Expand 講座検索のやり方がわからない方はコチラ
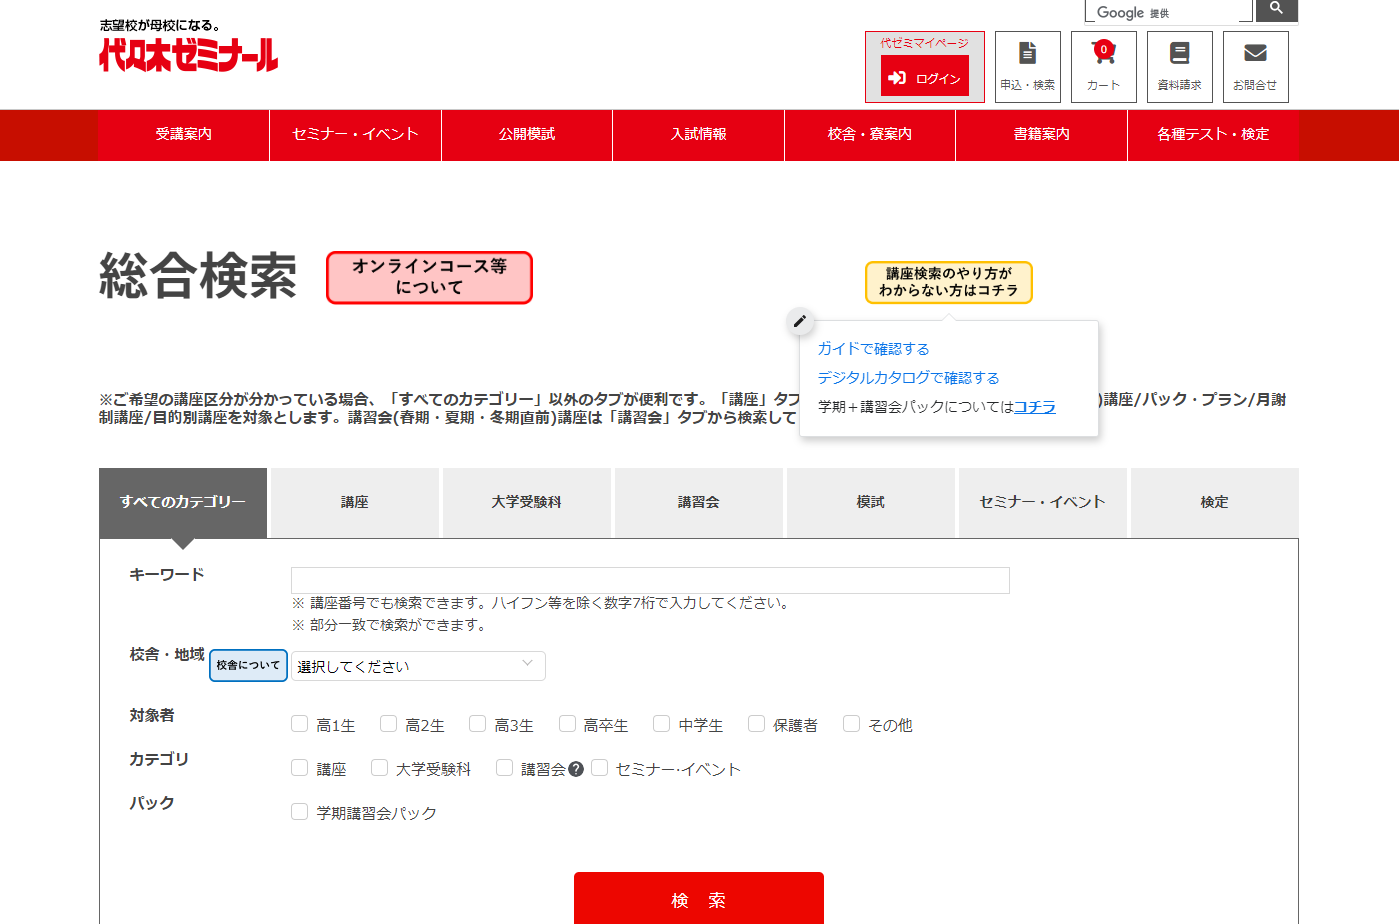This screenshot has height=924, width=1399. point(947,283)
